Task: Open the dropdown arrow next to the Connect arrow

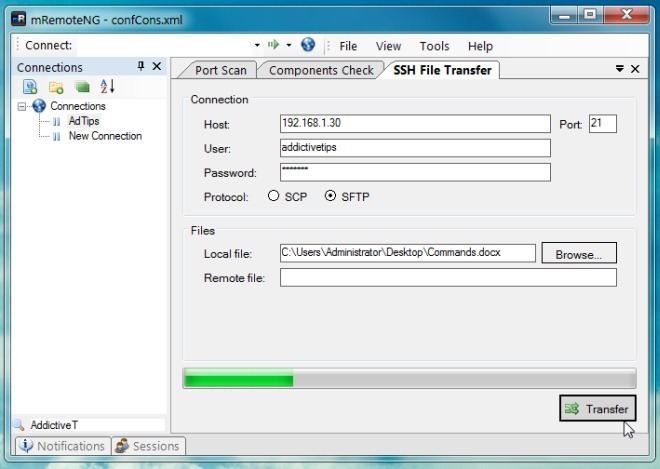Action: (289, 45)
